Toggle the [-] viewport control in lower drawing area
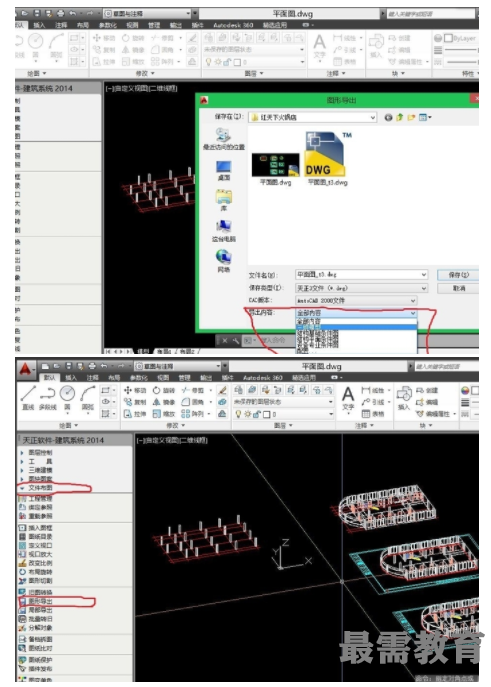This screenshot has height=687, width=491. point(139,440)
